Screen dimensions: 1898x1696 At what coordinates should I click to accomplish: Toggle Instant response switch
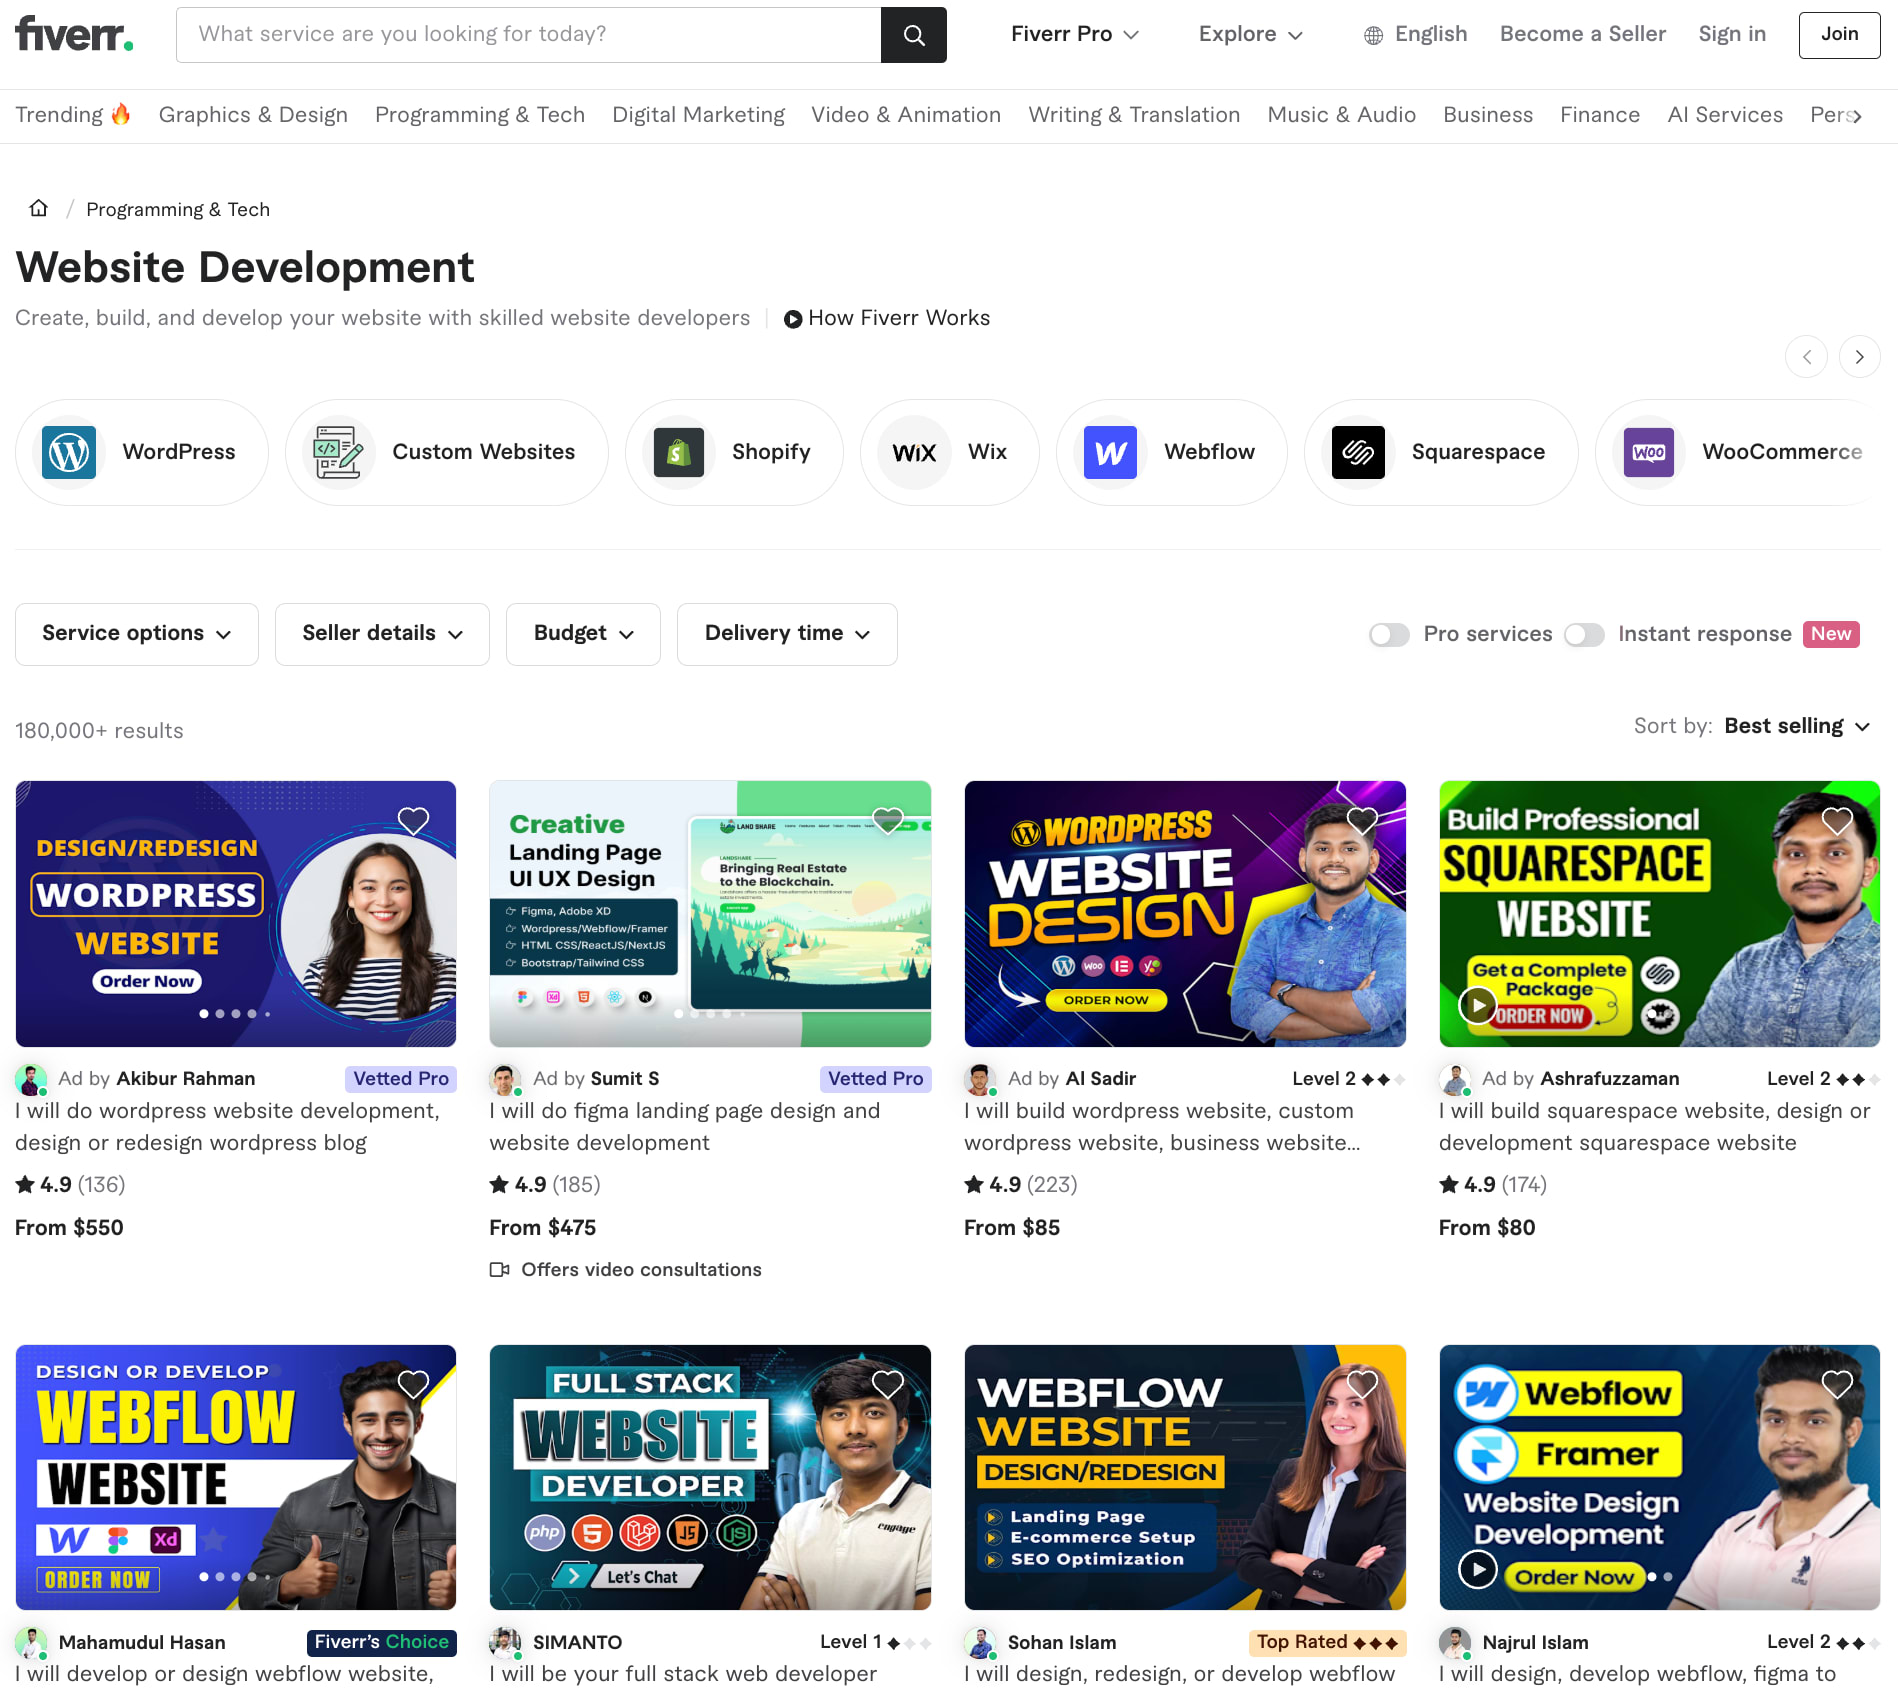pyautogui.click(x=1584, y=634)
